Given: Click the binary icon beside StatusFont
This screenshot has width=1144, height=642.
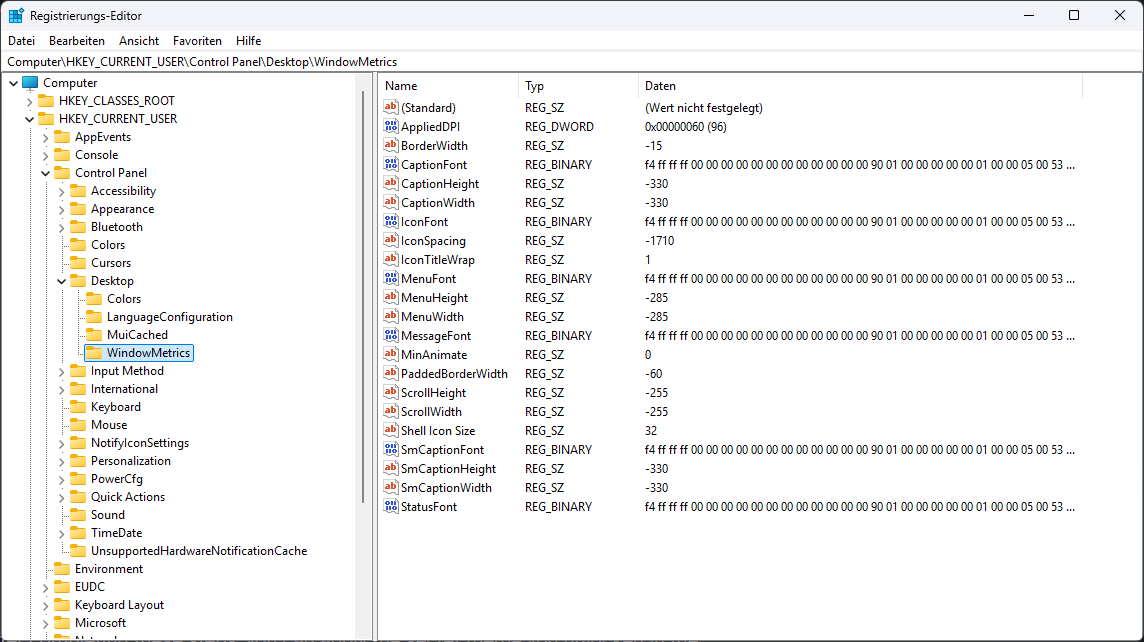Looking at the screenshot, I should (x=390, y=507).
